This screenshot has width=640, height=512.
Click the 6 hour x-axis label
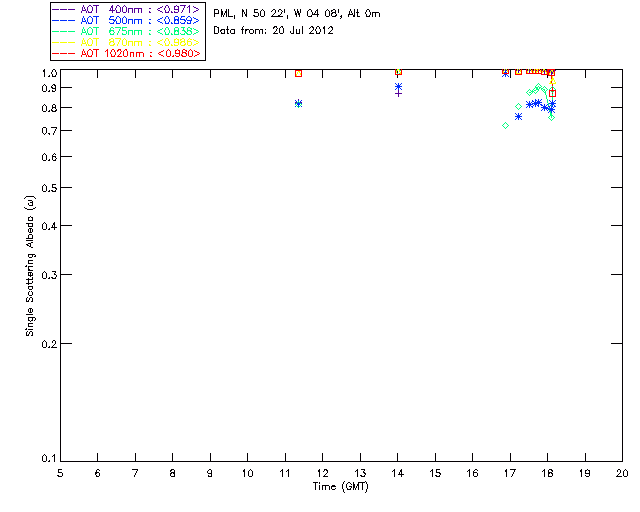coord(98,474)
